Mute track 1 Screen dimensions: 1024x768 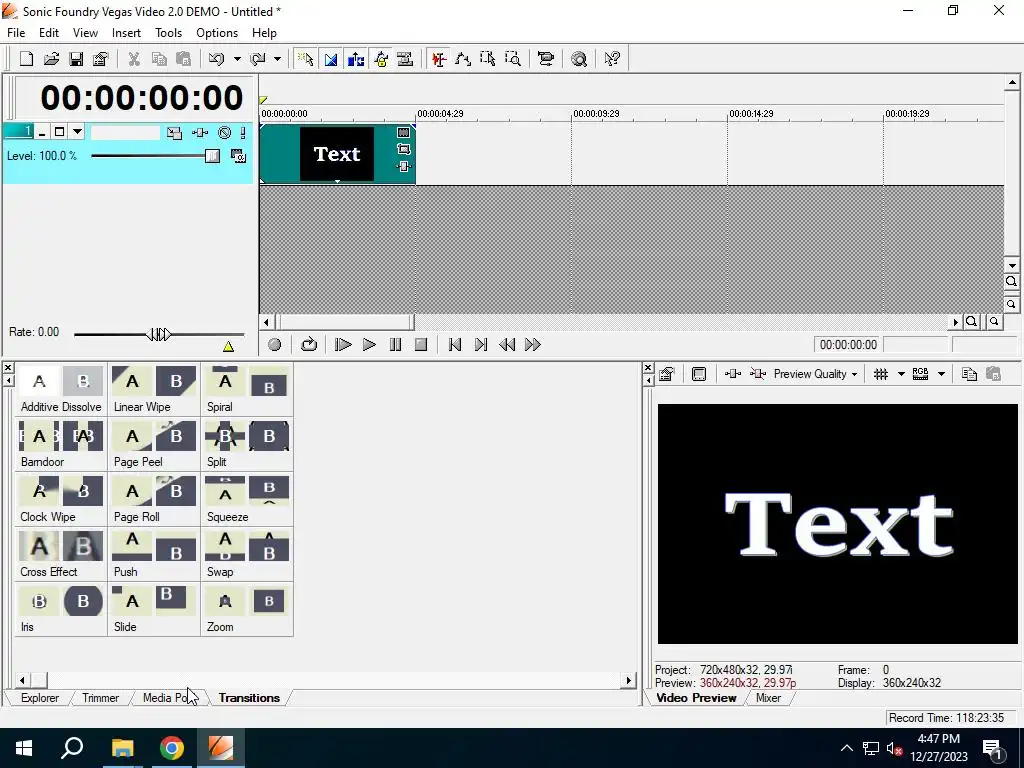[225, 133]
